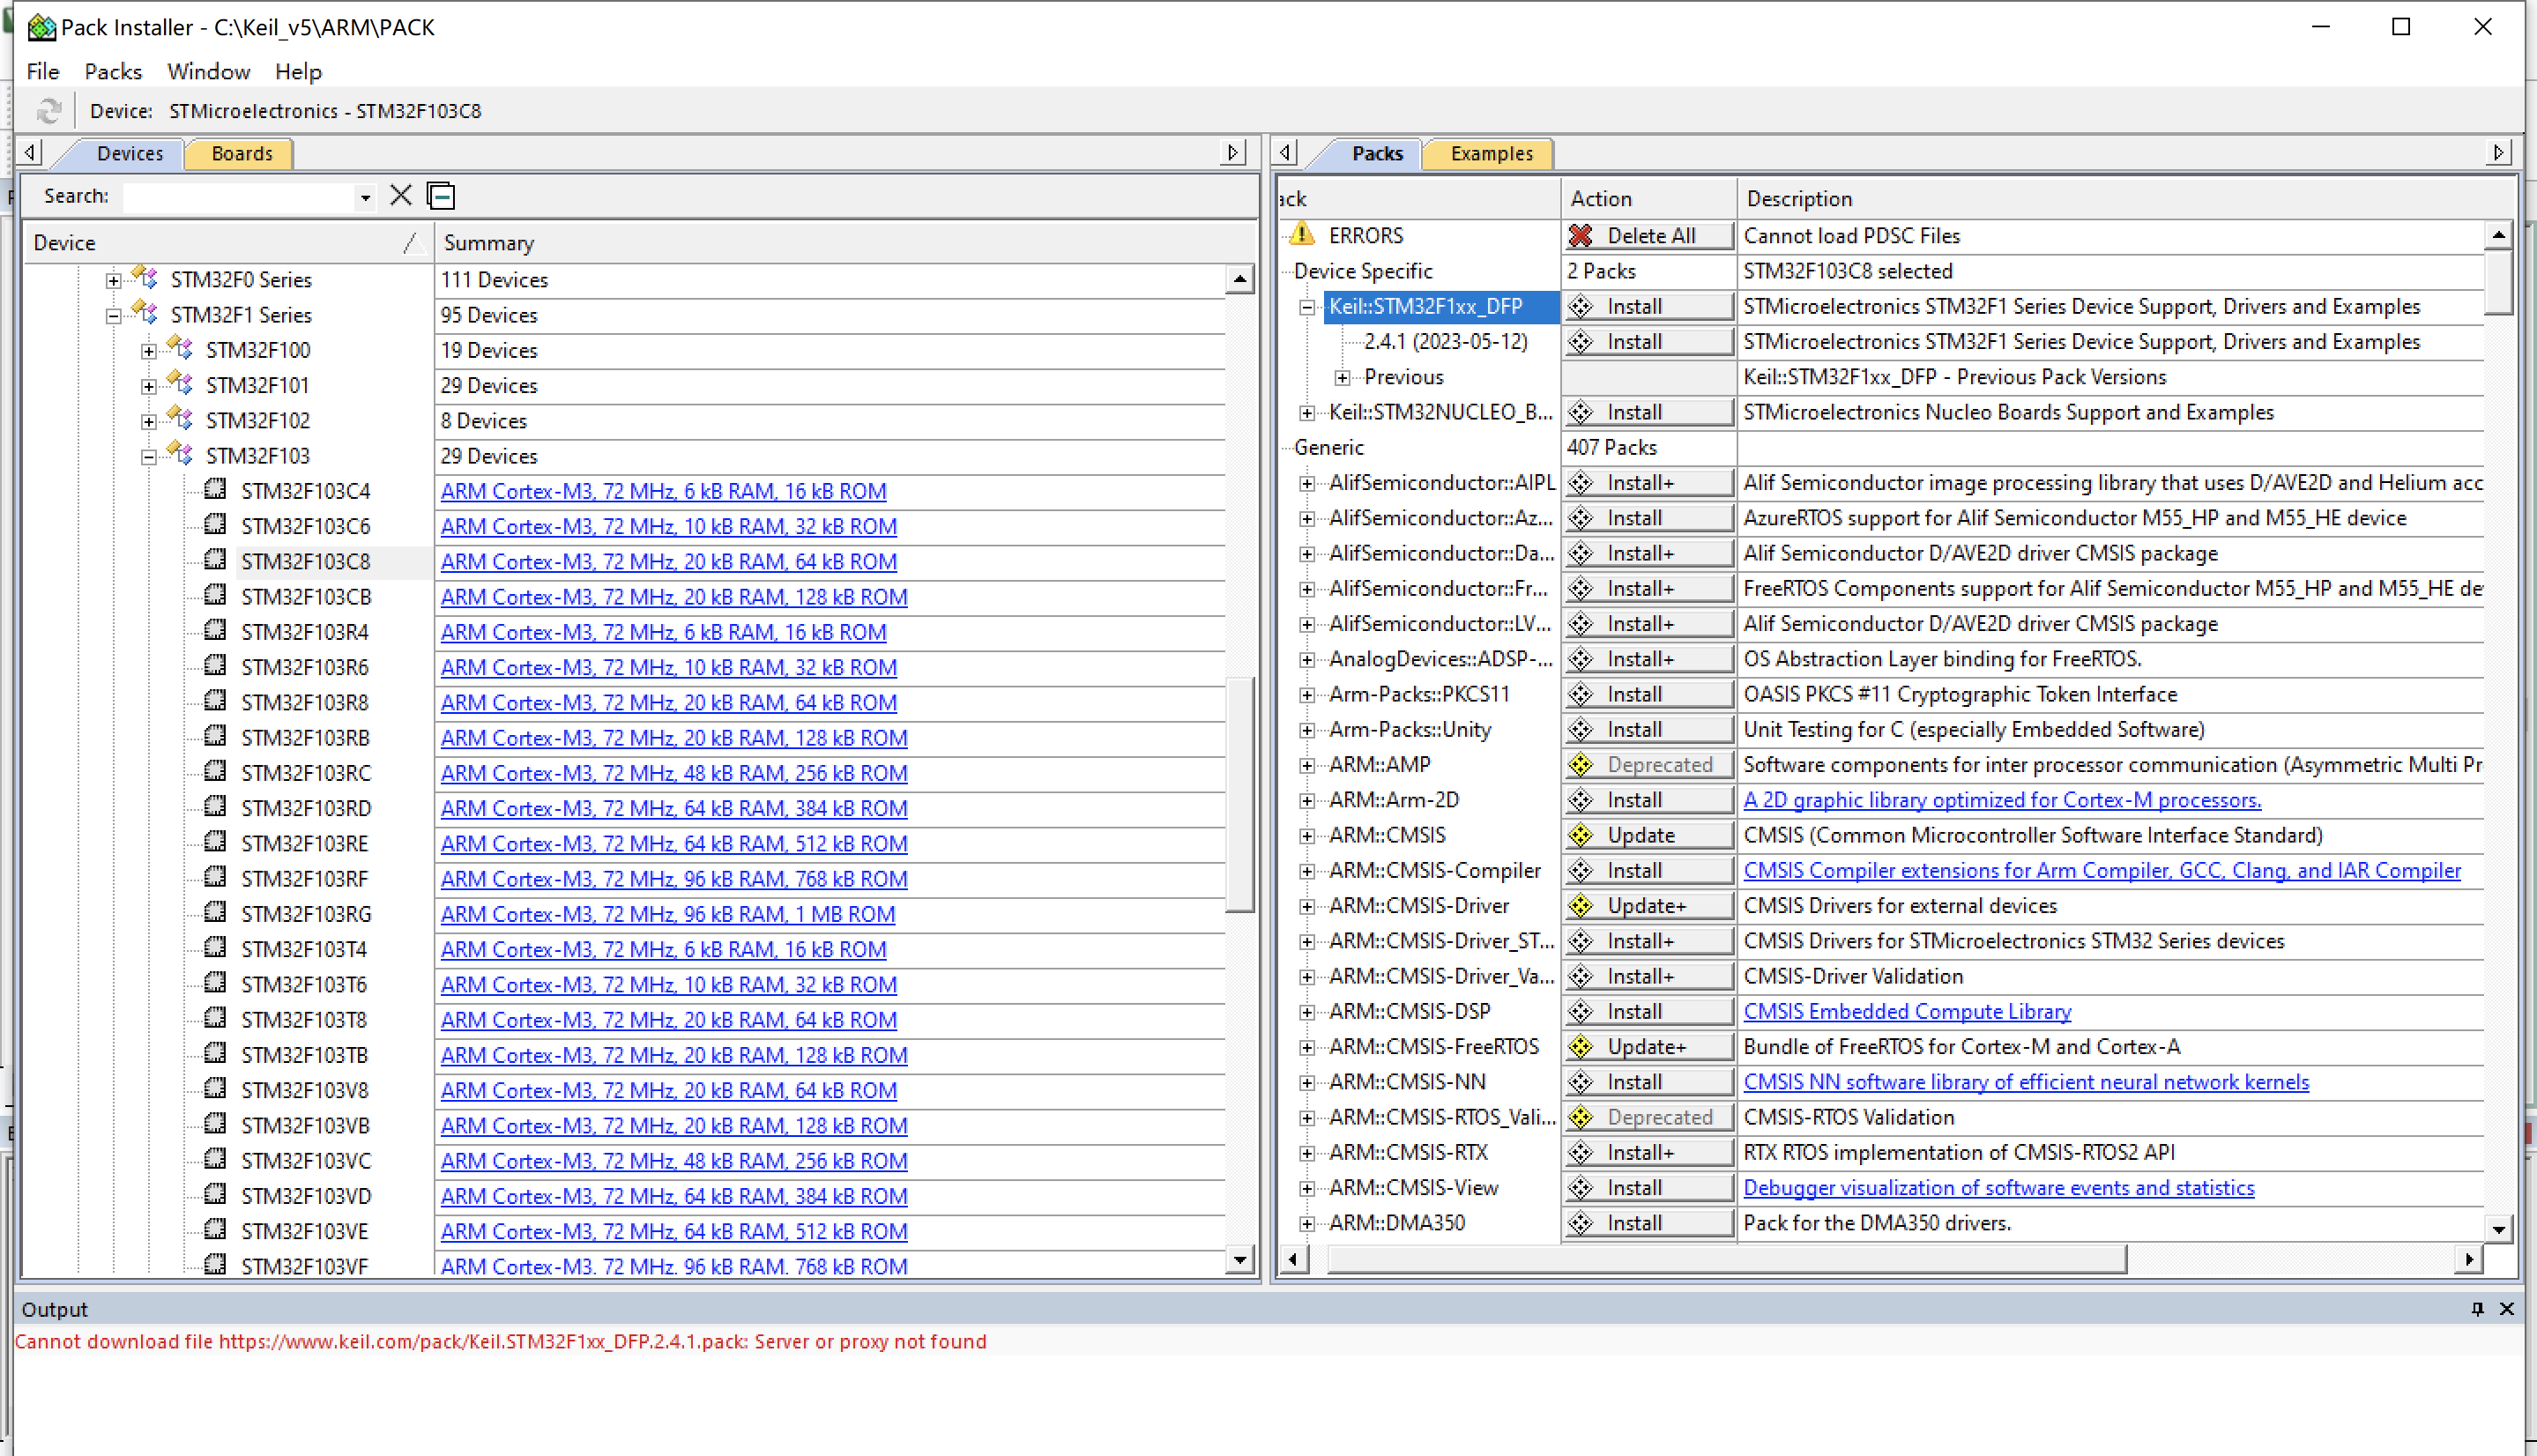Open STM32F103C8 summary link
This screenshot has height=1456, width=2537.
pos(669,562)
